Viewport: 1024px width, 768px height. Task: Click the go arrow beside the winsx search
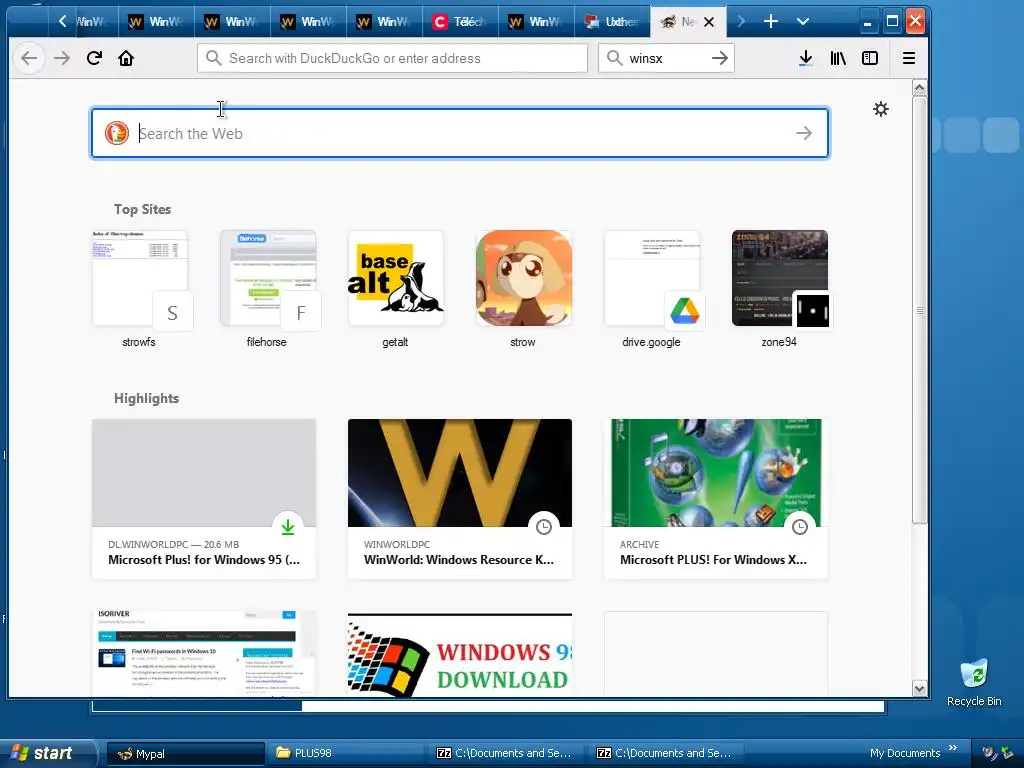[720, 58]
